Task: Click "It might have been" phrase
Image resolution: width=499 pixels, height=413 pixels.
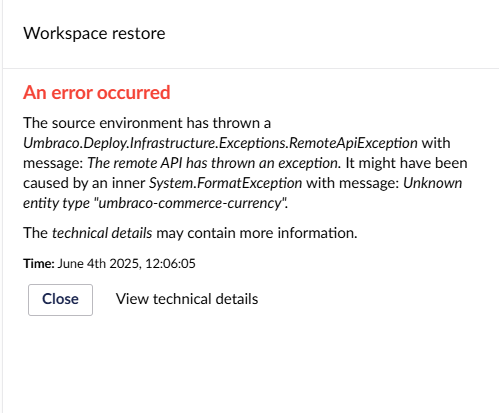Action: 406,163
